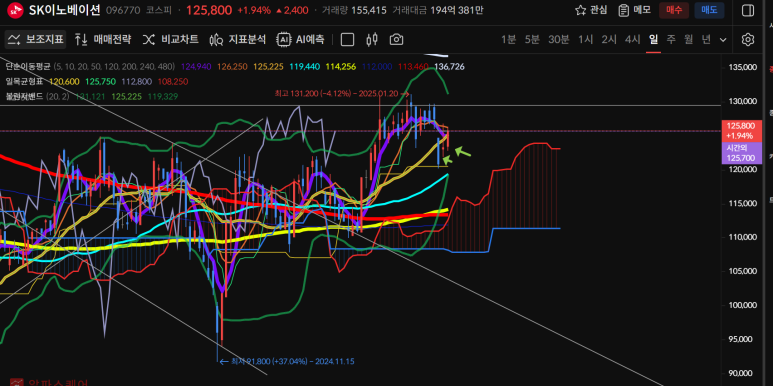Capture chart with camera icon

396,39
